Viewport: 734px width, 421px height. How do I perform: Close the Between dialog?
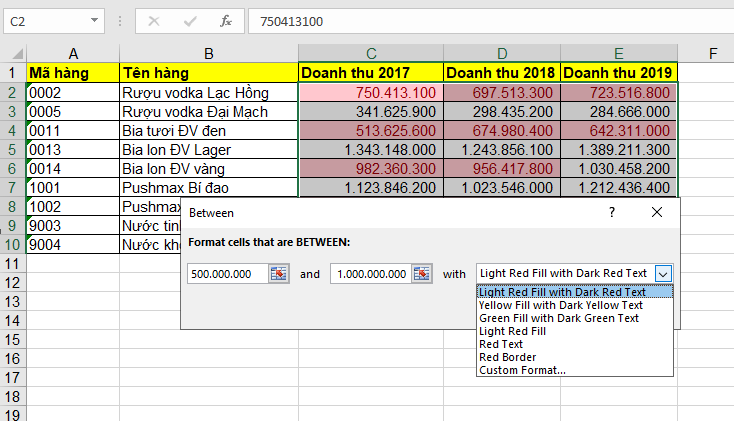[656, 212]
